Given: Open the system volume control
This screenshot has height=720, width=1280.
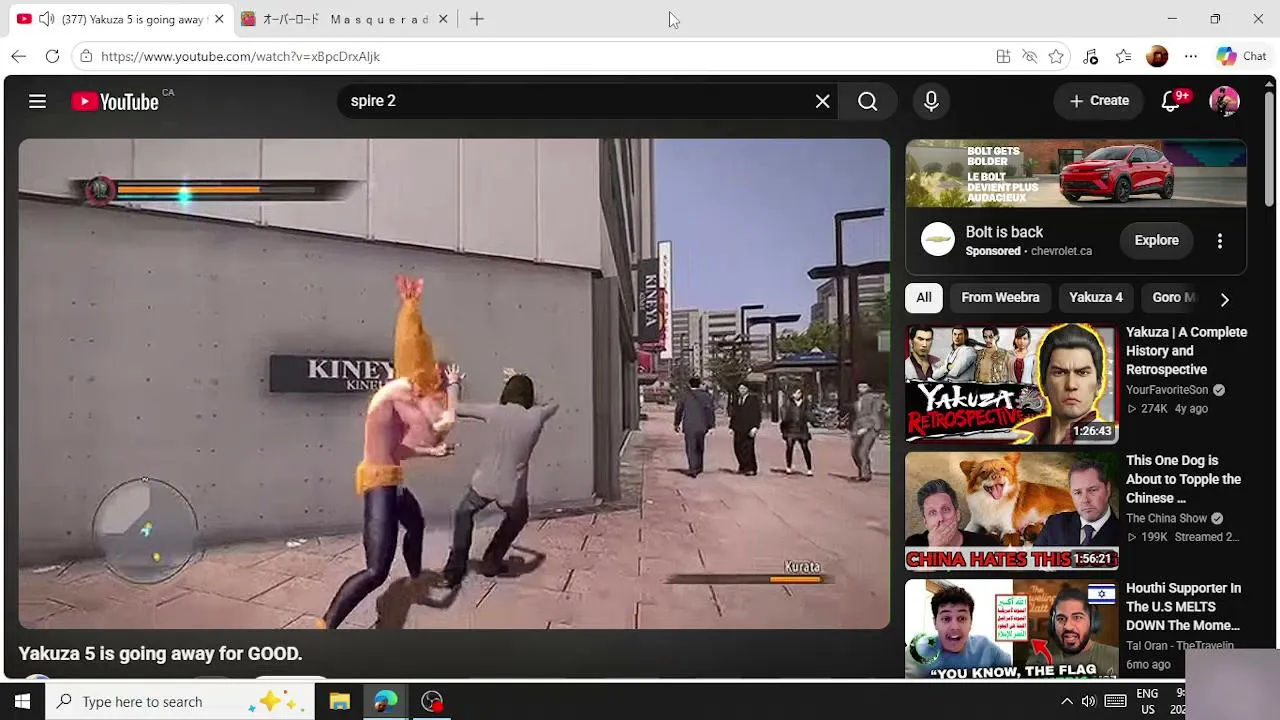Looking at the screenshot, I should click(x=1089, y=701).
